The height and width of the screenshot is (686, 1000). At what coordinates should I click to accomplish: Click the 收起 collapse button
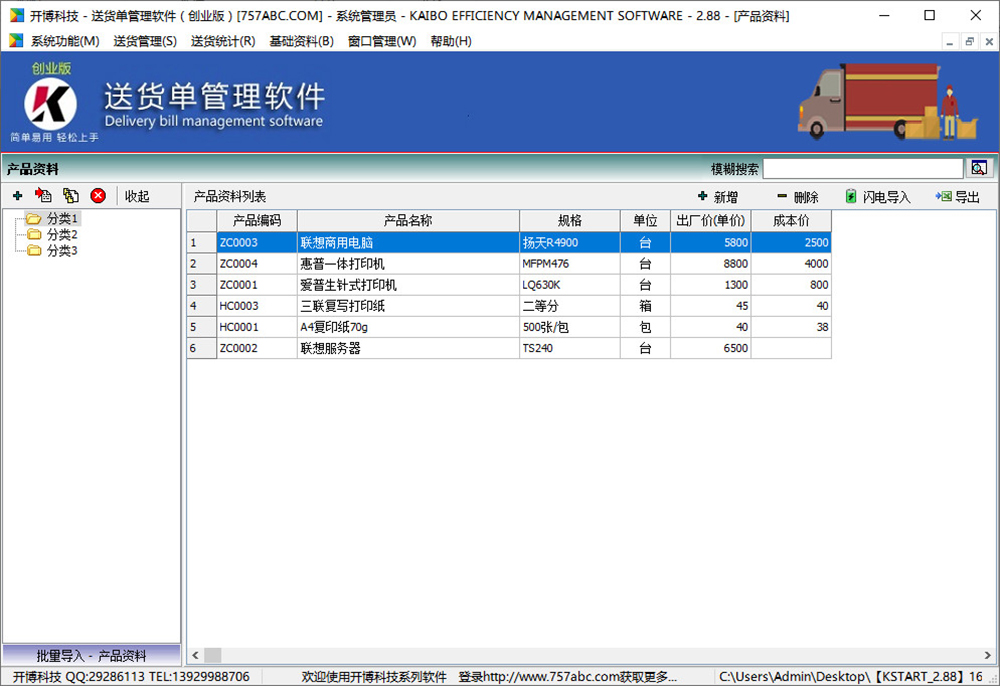point(137,196)
